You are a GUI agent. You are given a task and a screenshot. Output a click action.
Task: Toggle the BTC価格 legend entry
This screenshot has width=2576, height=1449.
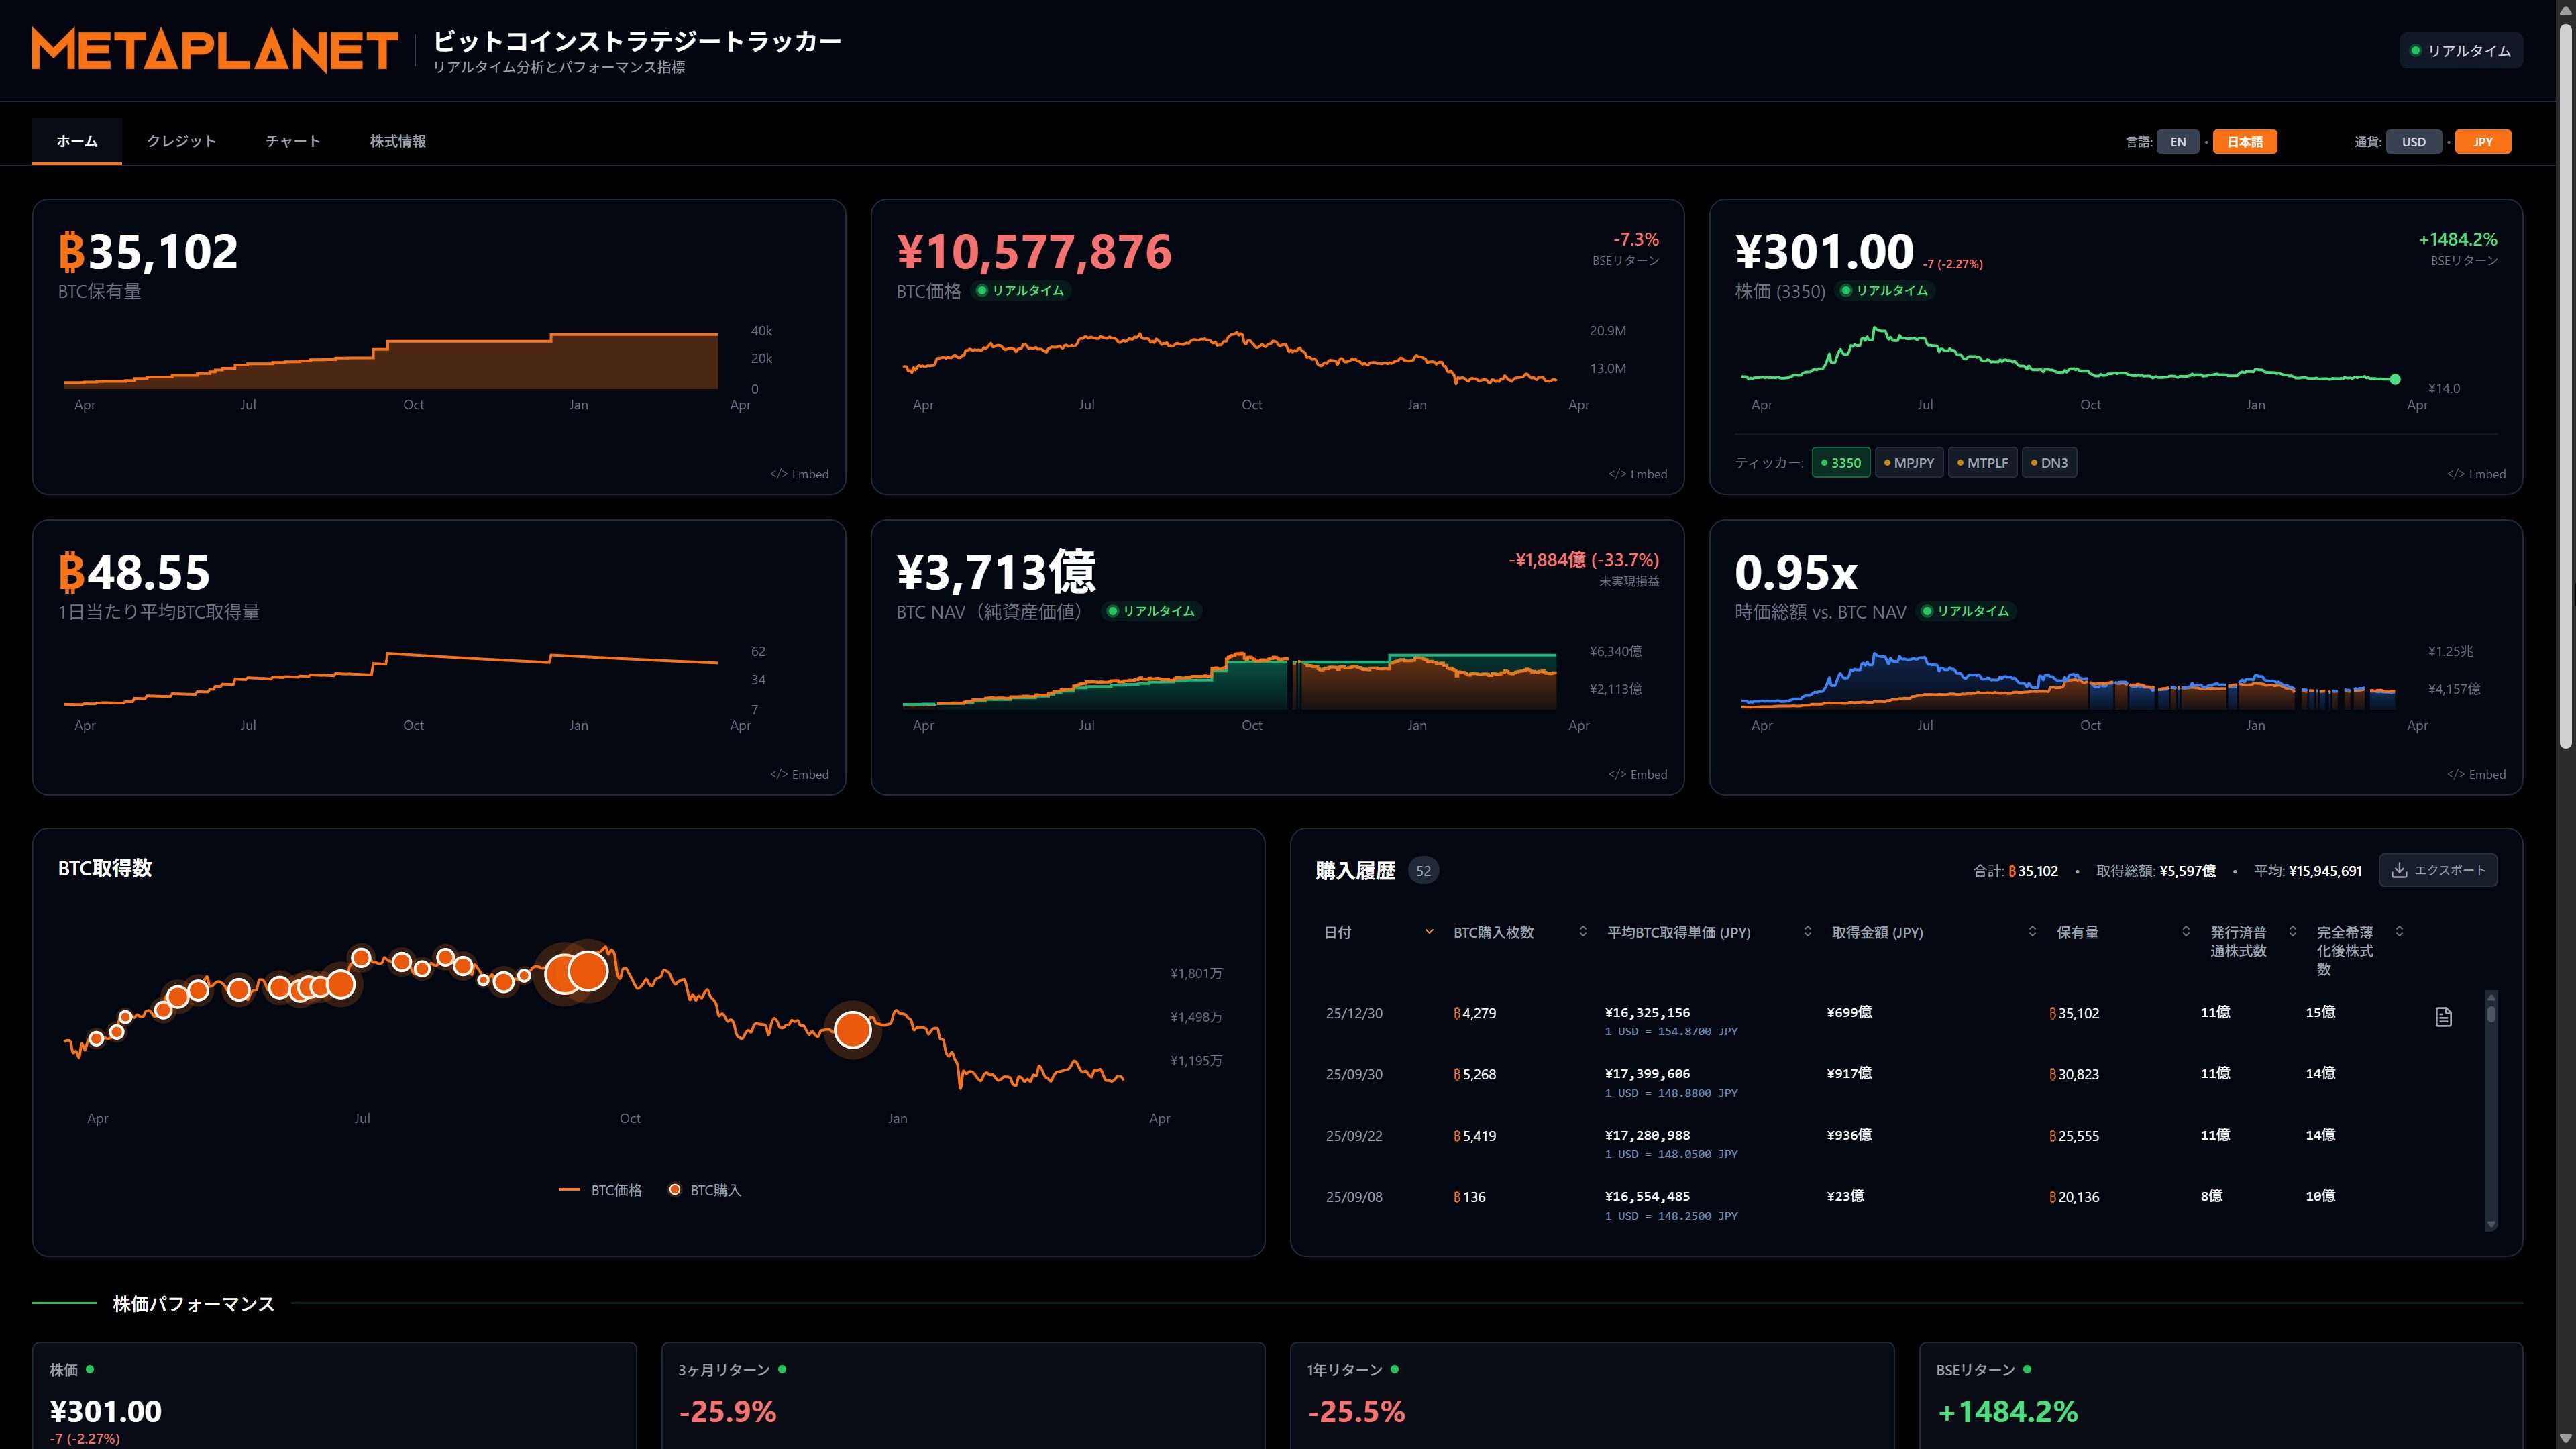pyautogui.click(x=600, y=1190)
